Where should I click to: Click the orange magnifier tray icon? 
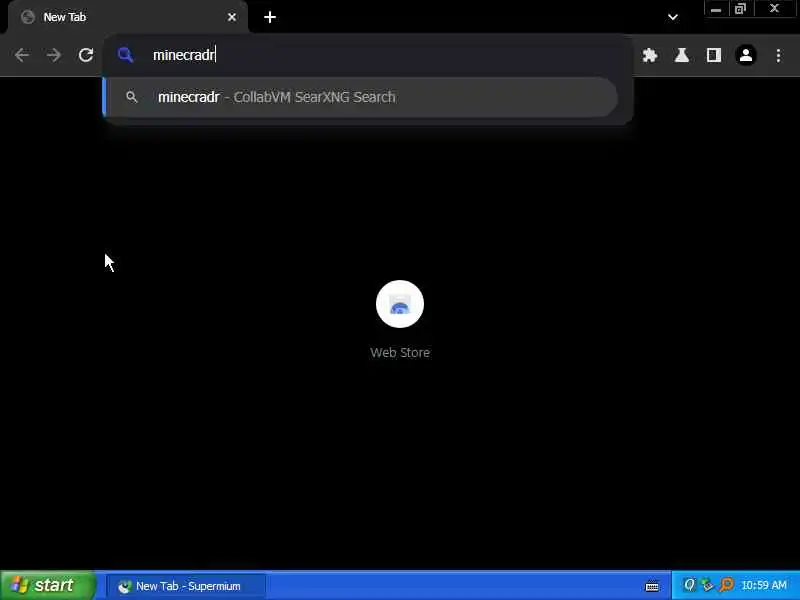[727, 585]
